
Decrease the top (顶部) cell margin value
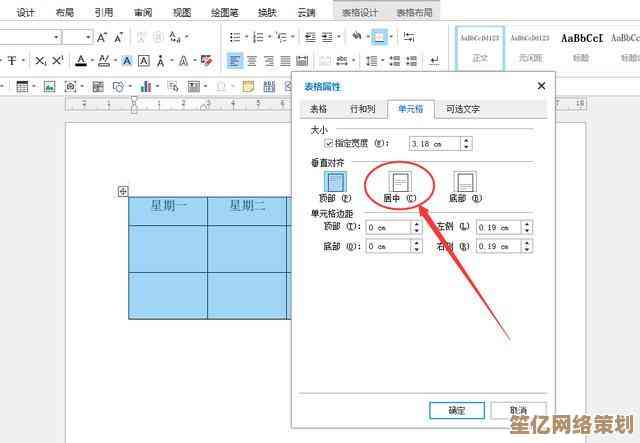pyautogui.click(x=416, y=230)
